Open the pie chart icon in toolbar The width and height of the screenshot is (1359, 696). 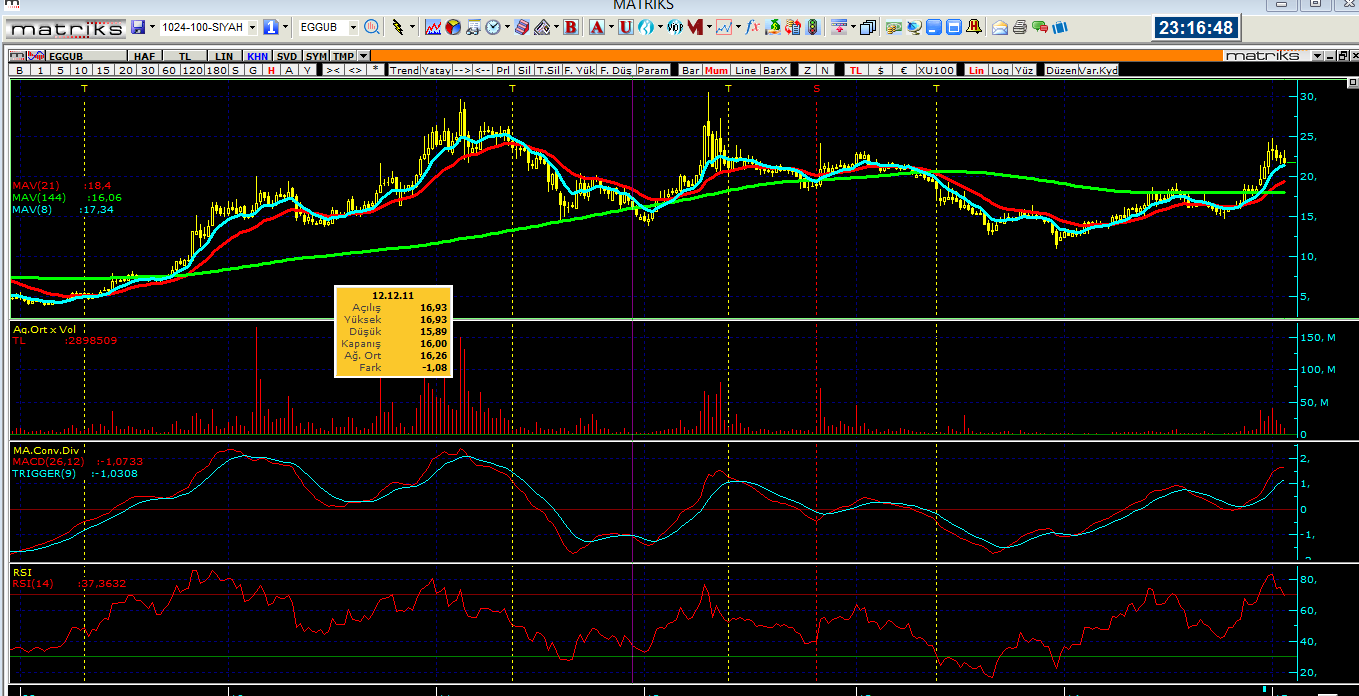point(453,28)
